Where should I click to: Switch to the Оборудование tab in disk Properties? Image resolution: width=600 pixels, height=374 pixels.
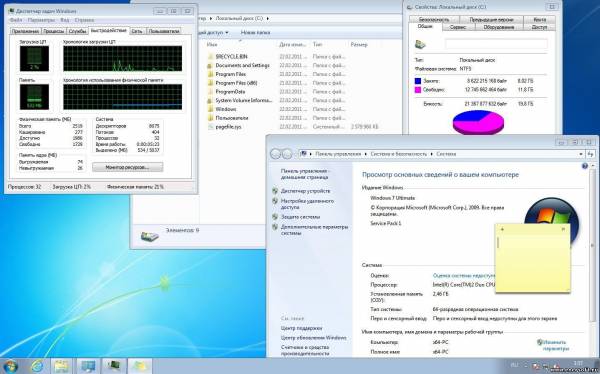pyautogui.click(x=498, y=27)
